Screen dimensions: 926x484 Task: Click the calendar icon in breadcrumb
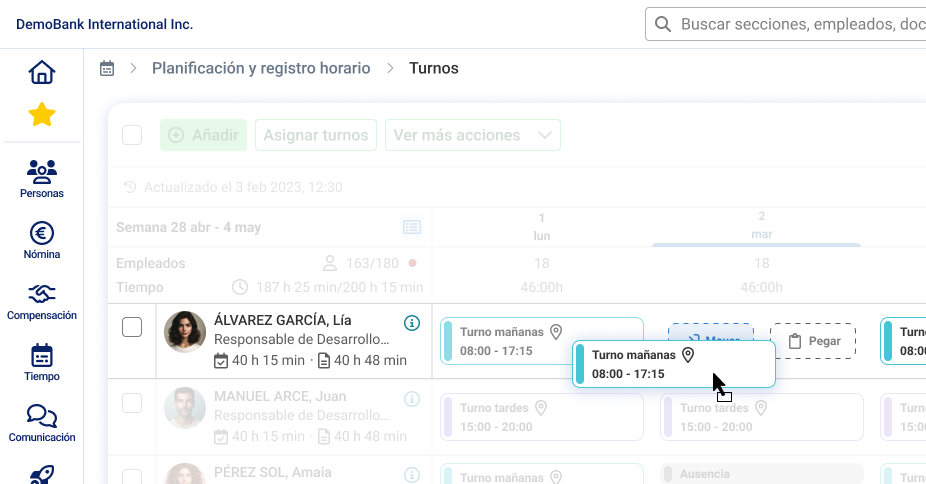click(x=107, y=69)
